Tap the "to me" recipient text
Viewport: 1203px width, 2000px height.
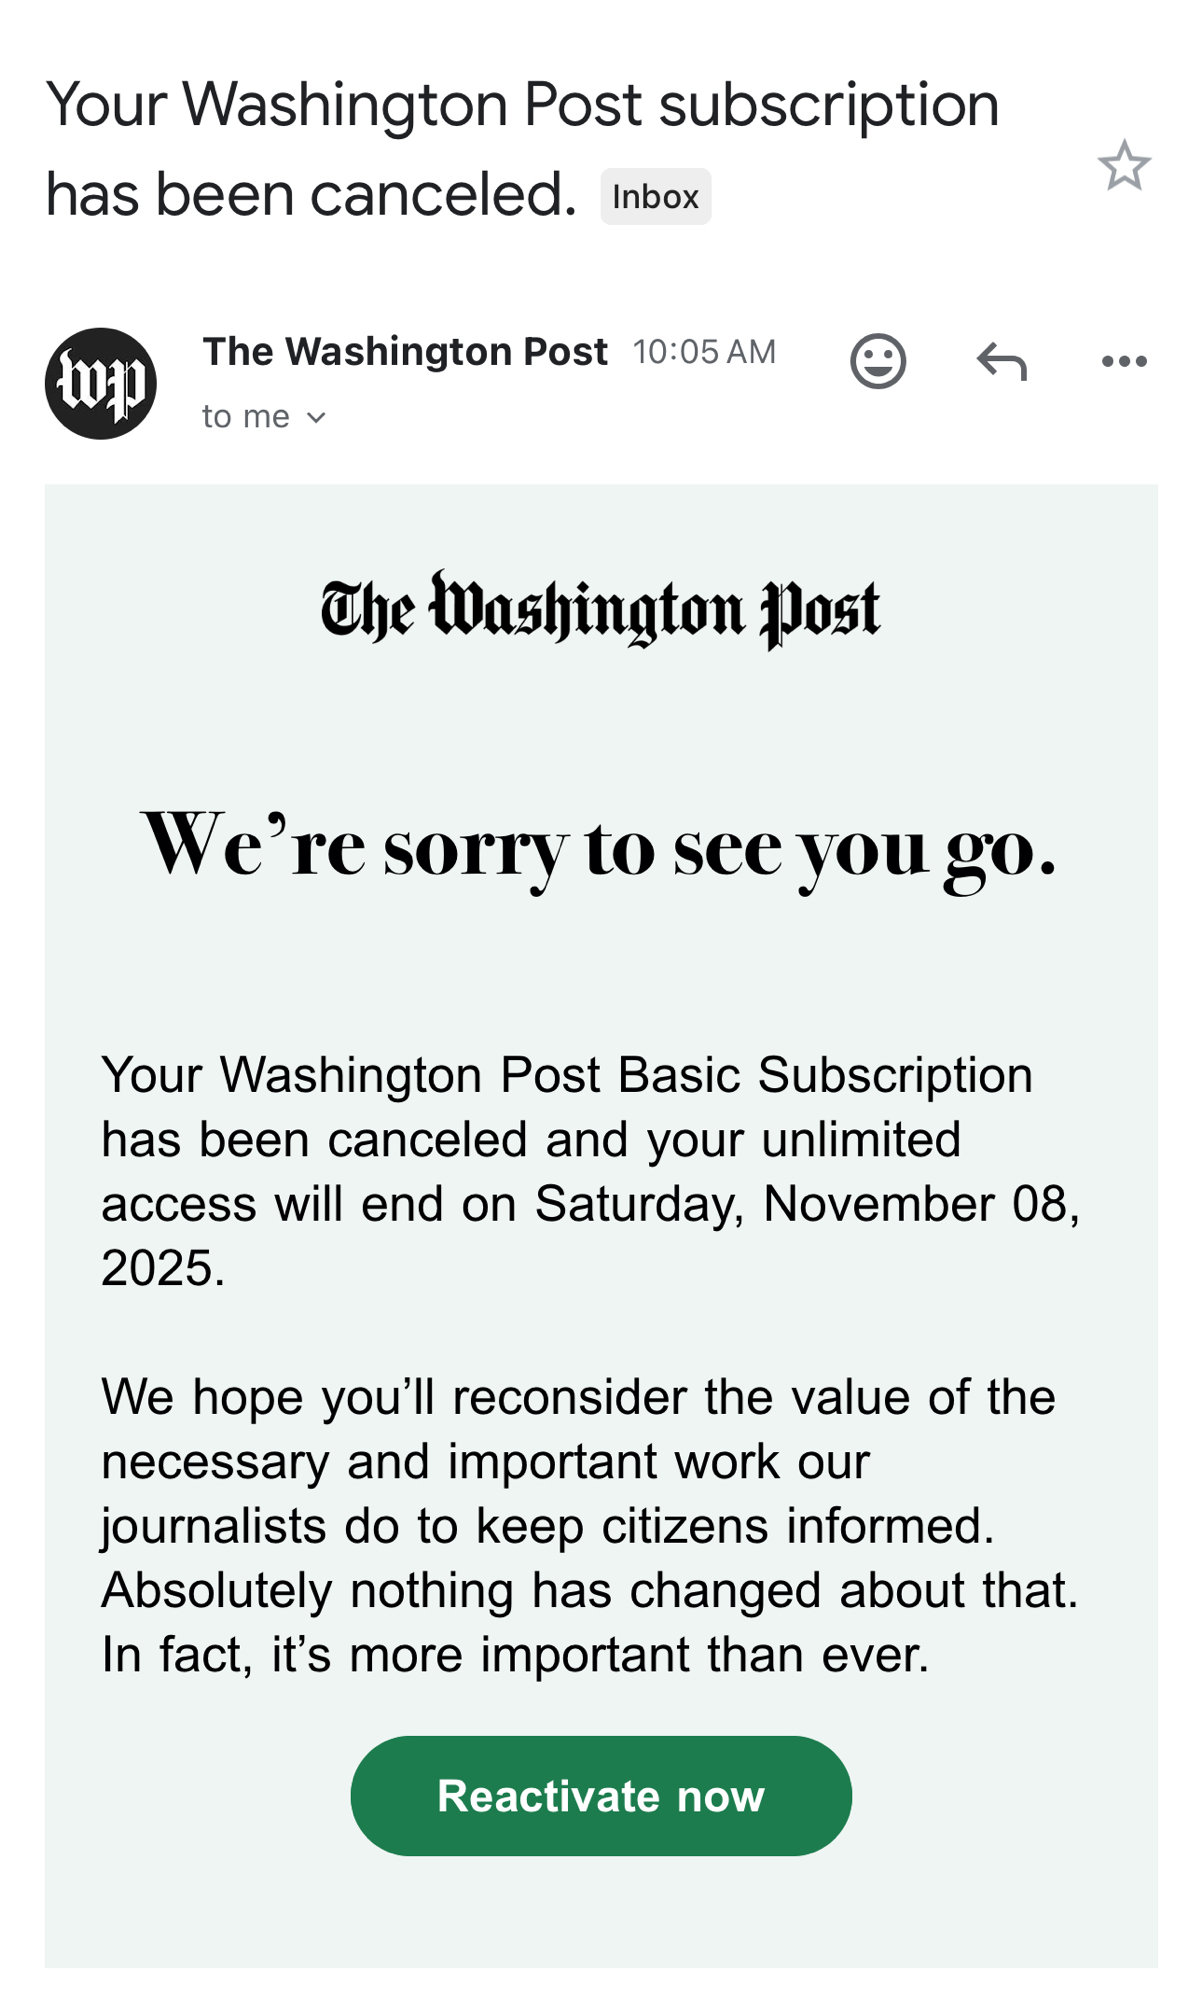coord(246,417)
